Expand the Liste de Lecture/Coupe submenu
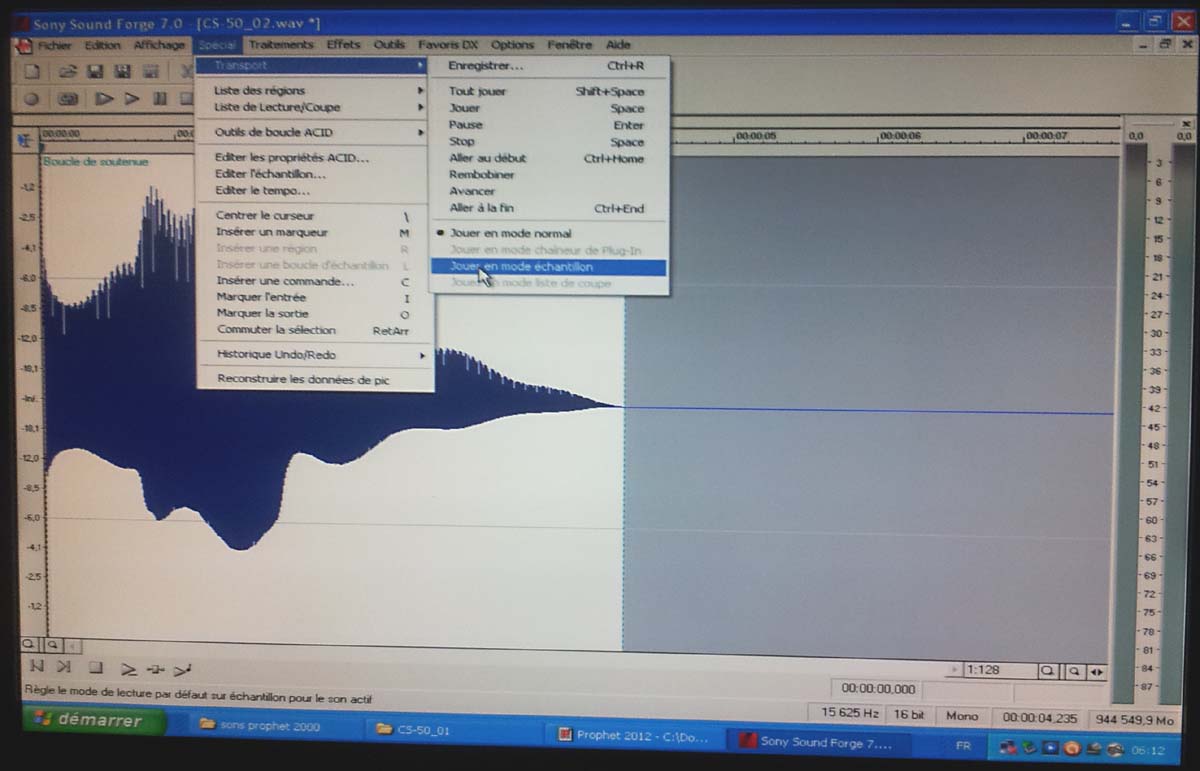The width and height of the screenshot is (1200, 771). (x=314, y=107)
